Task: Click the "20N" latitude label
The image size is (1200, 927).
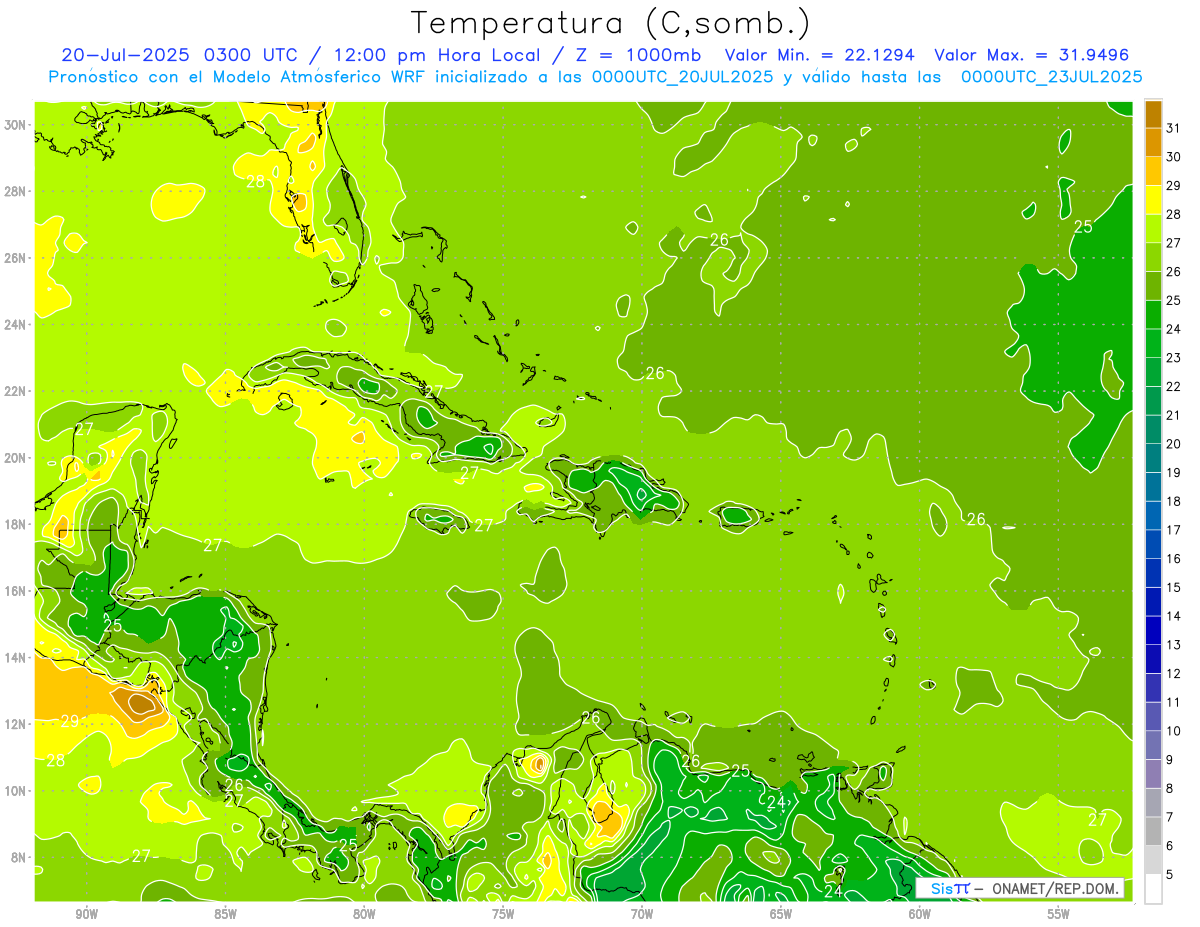Action: [x=17, y=457]
